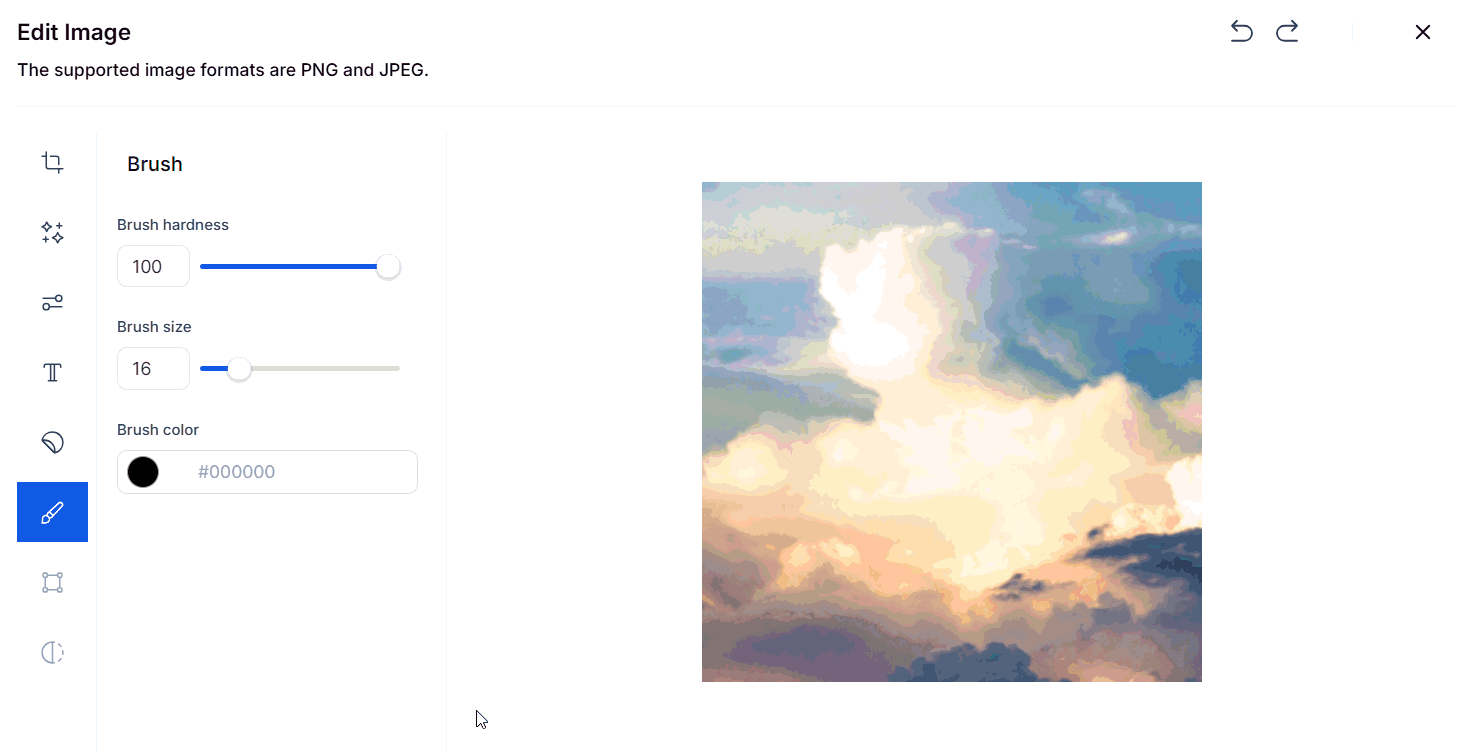The width and height of the screenshot is (1468, 752).
Task: Open the Adjustments sliders tool
Action: pyautogui.click(x=52, y=302)
